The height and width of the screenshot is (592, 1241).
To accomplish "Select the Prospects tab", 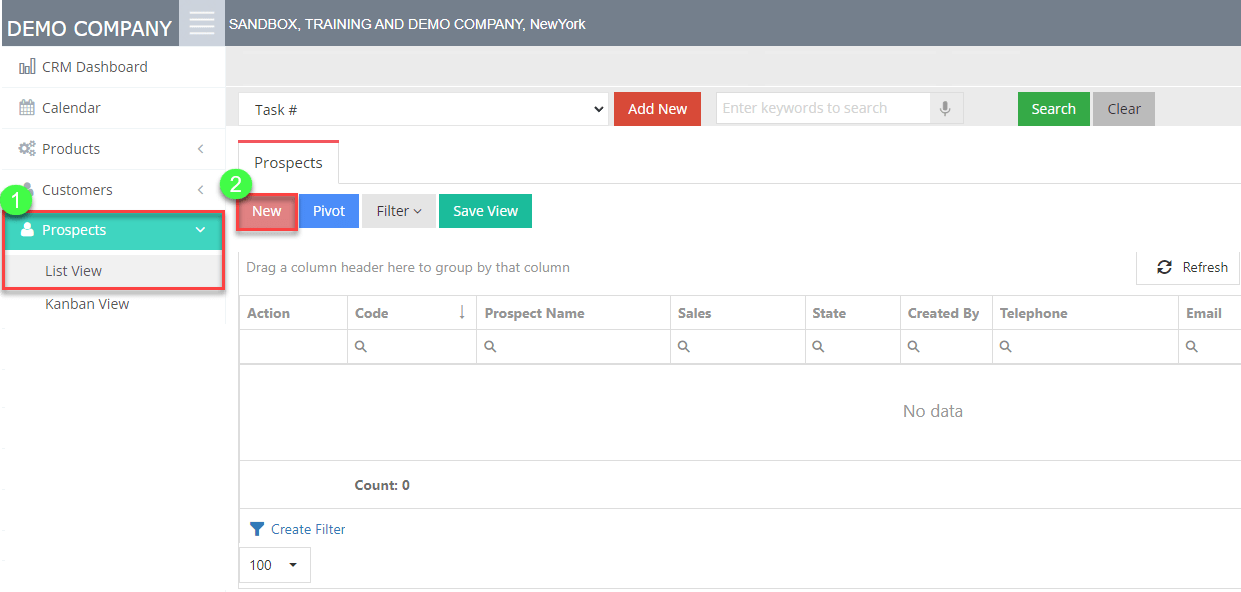I will pos(288,162).
